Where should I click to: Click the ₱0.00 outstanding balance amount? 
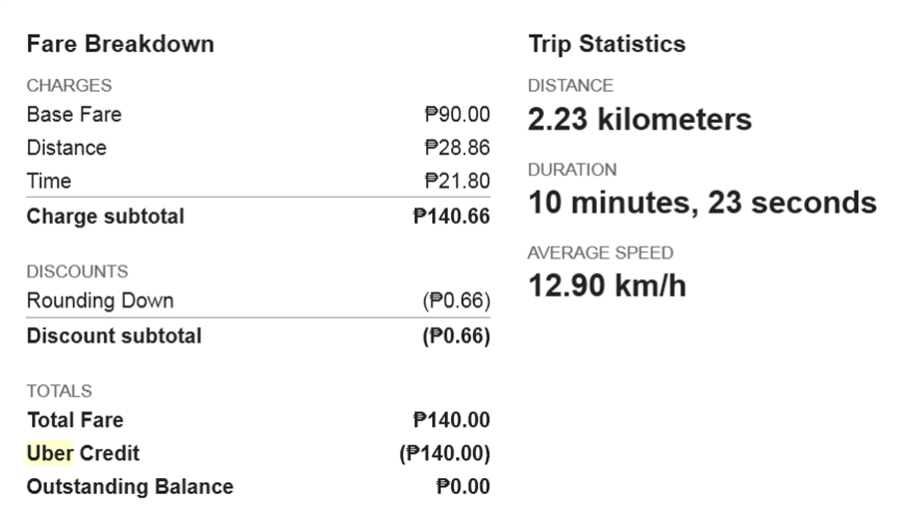[x=463, y=486]
